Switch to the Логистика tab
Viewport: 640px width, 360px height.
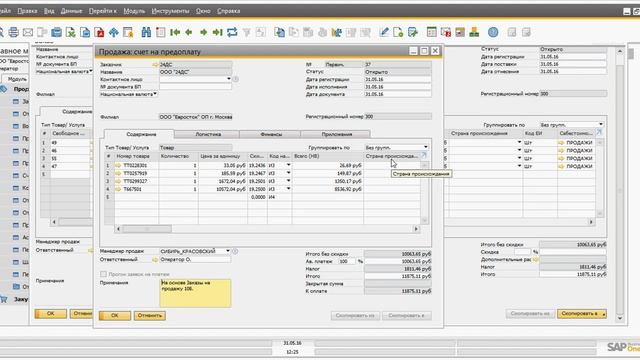(x=208, y=134)
